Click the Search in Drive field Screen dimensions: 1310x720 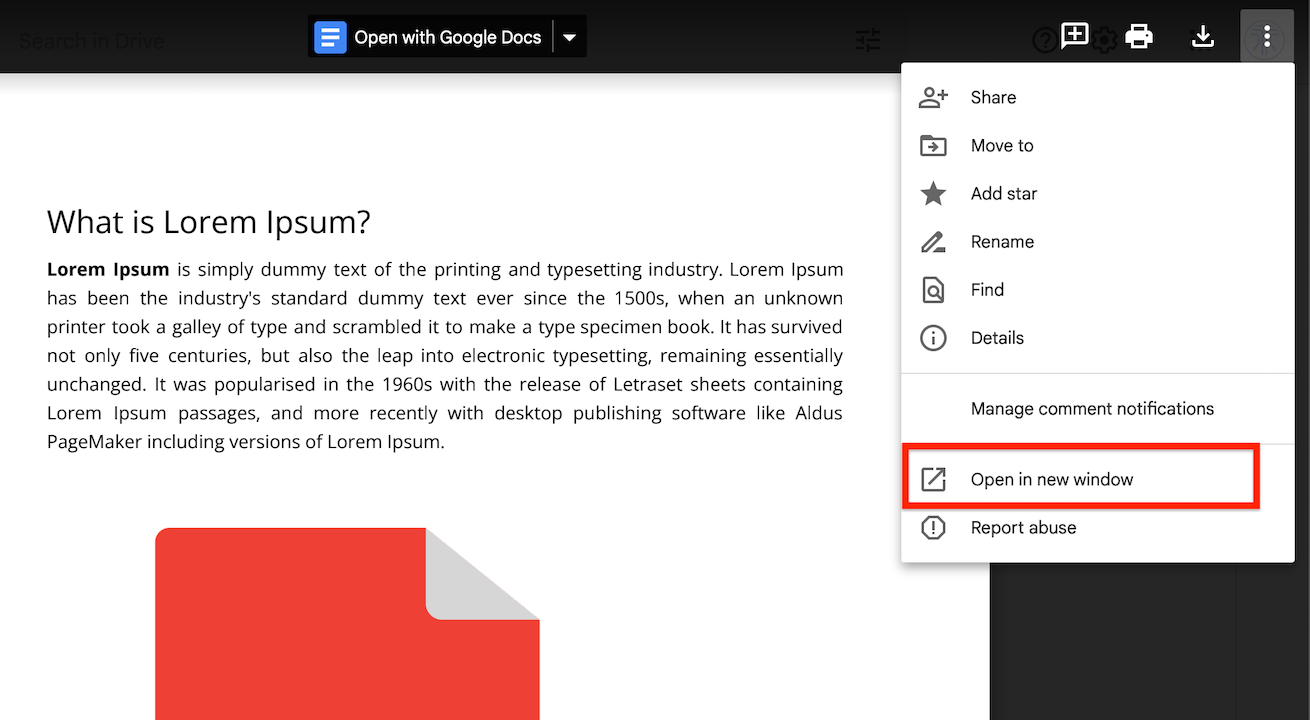92,41
